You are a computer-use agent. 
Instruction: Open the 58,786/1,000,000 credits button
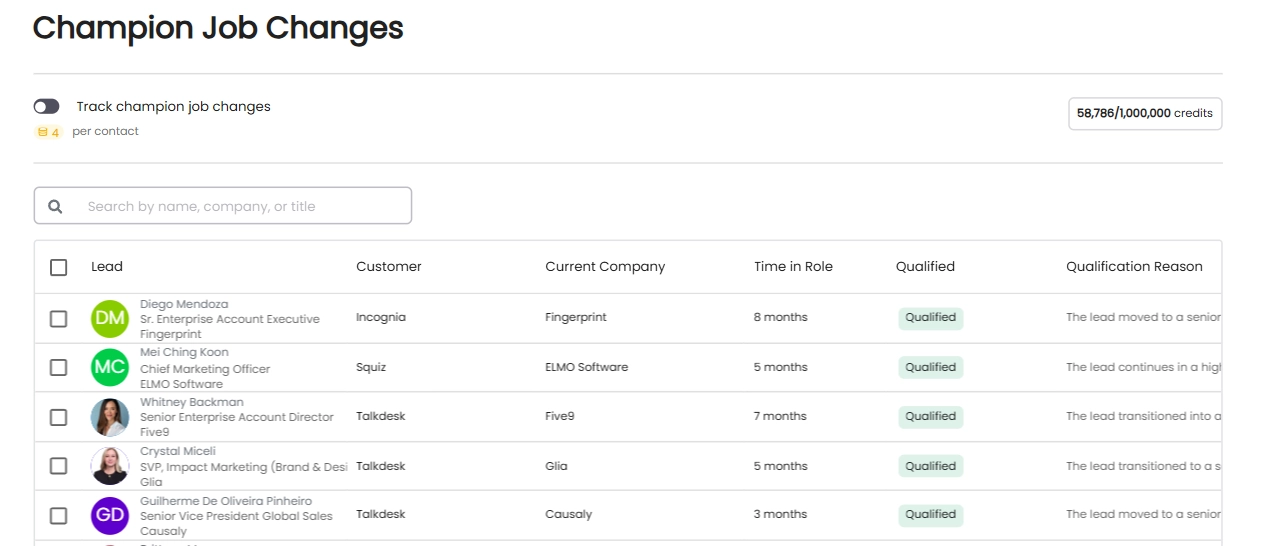[x=1145, y=114]
